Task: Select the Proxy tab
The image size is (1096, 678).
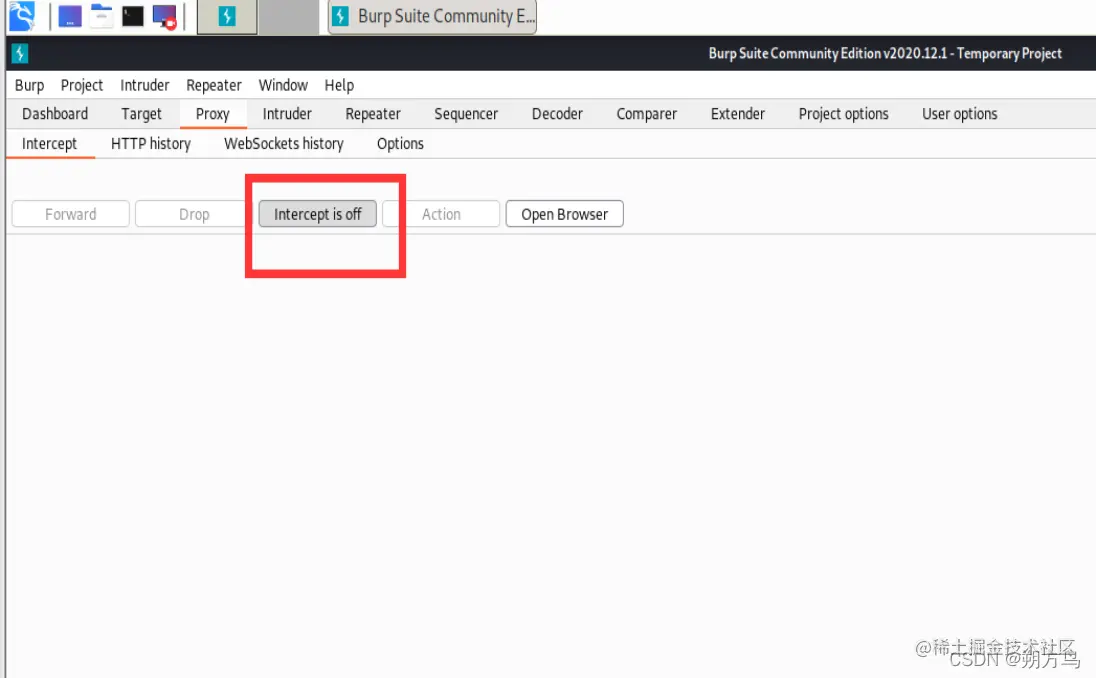Action: (x=212, y=114)
